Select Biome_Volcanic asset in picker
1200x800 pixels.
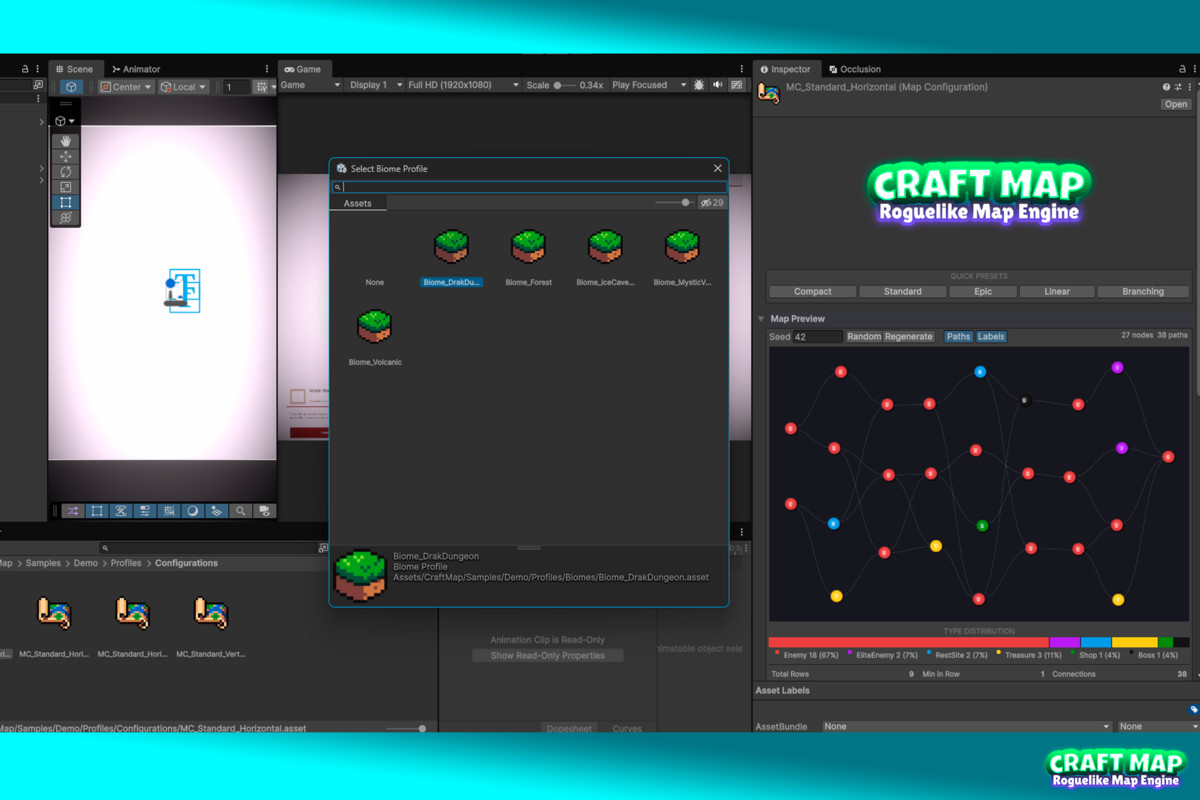point(375,337)
